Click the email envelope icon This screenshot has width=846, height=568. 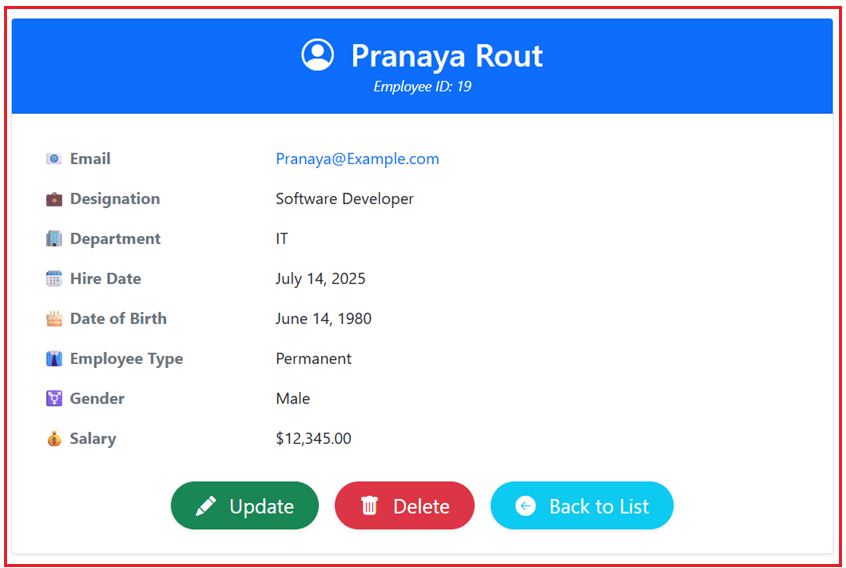tap(54, 159)
